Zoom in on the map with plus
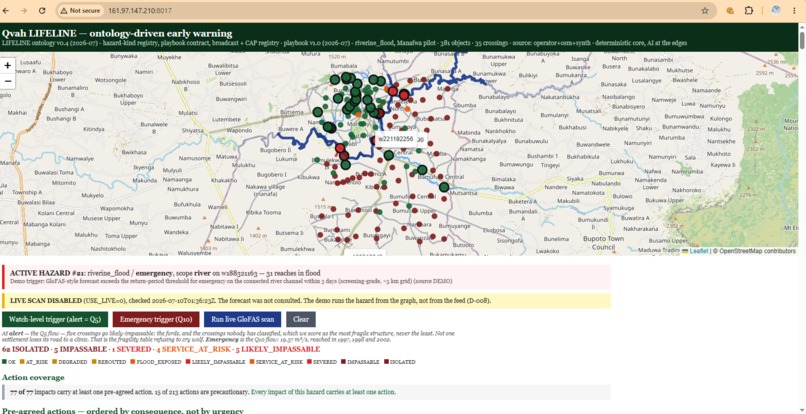806x414 pixels. click(x=8, y=66)
